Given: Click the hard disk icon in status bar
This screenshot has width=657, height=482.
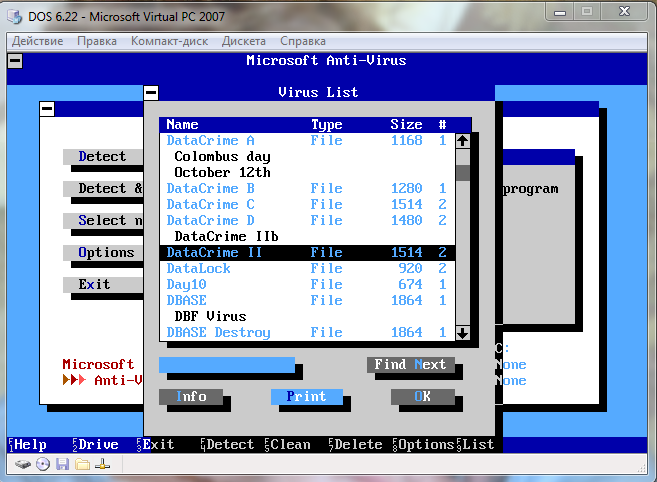Looking at the screenshot, I should (23, 464).
